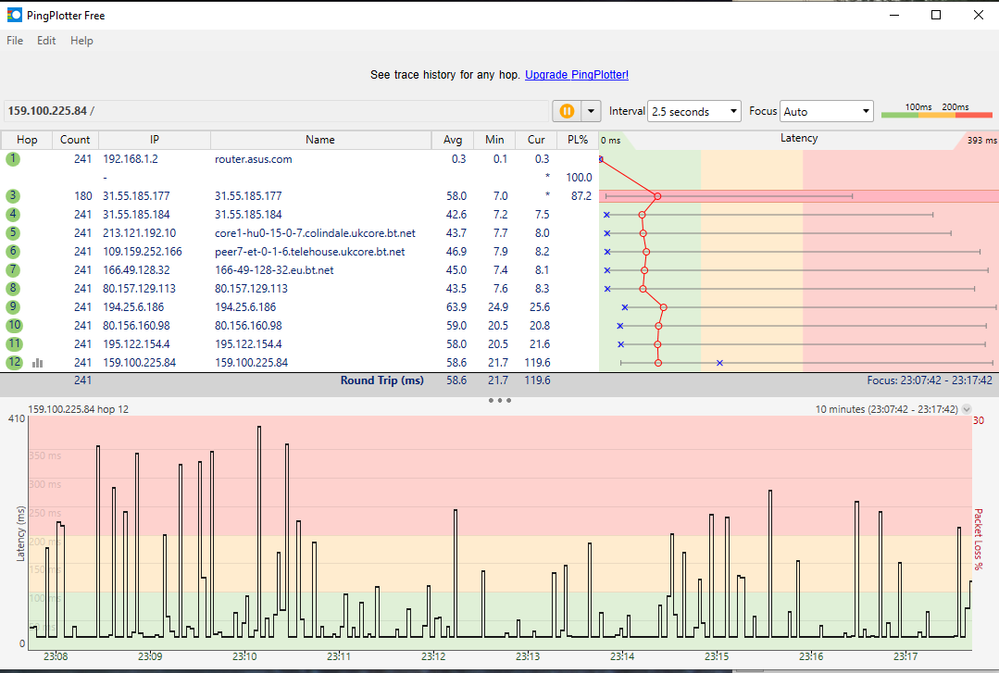Click the 100ms 200ms latency color legend
Image resolution: width=999 pixels, height=673 pixels.
tap(936, 111)
